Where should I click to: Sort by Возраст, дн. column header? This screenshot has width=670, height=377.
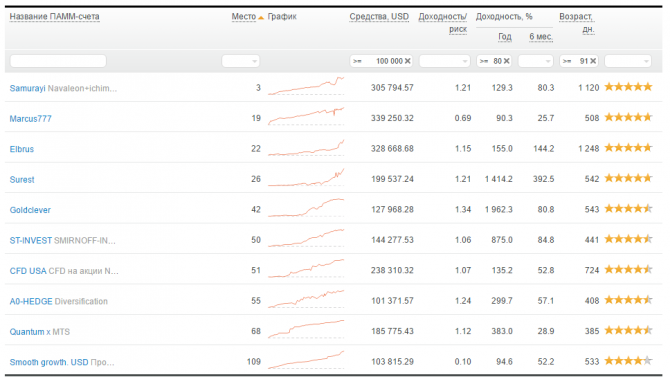(x=576, y=23)
